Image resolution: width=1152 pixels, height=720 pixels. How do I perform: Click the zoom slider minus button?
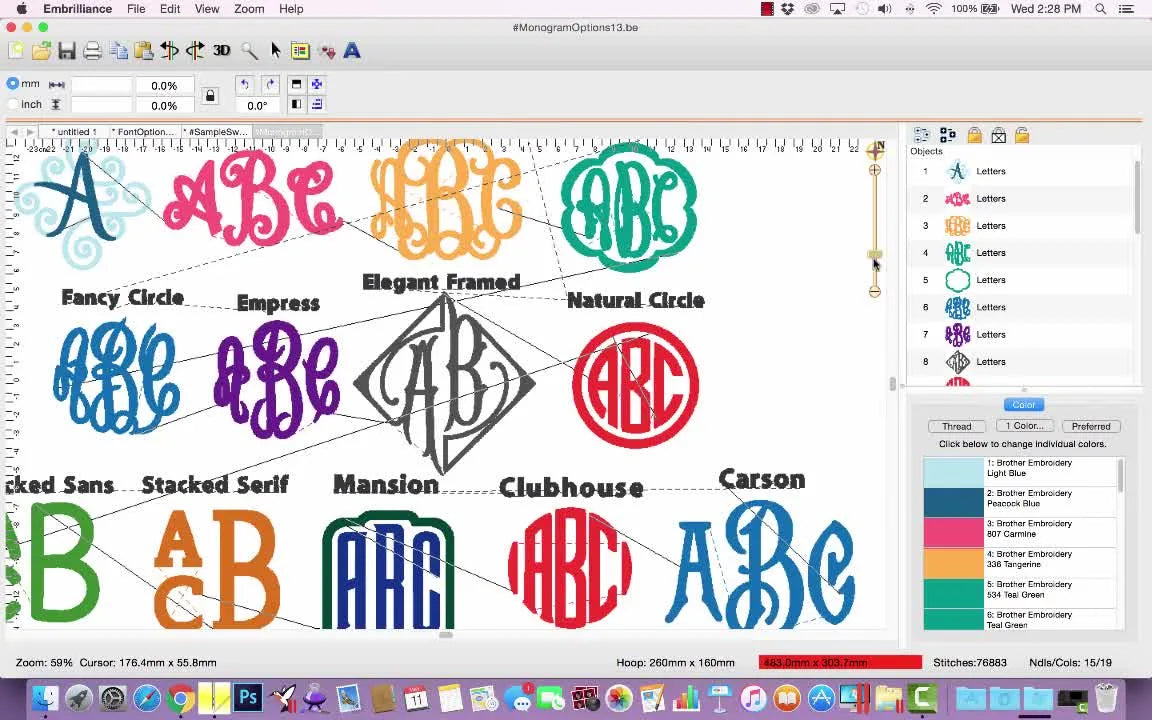click(874, 292)
